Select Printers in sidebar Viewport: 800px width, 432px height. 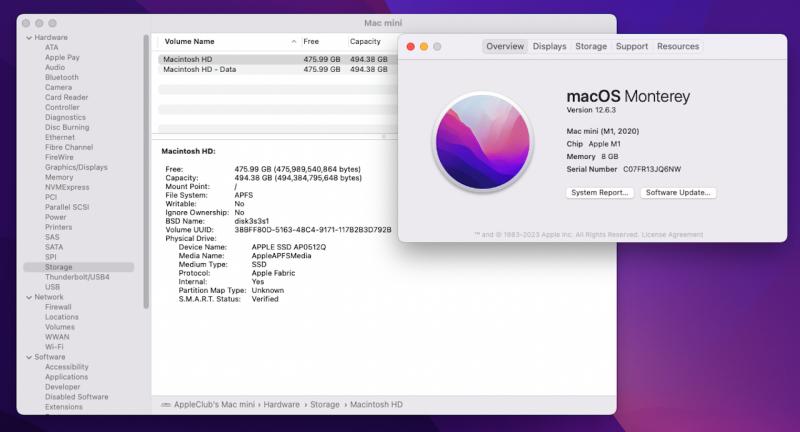pos(58,227)
